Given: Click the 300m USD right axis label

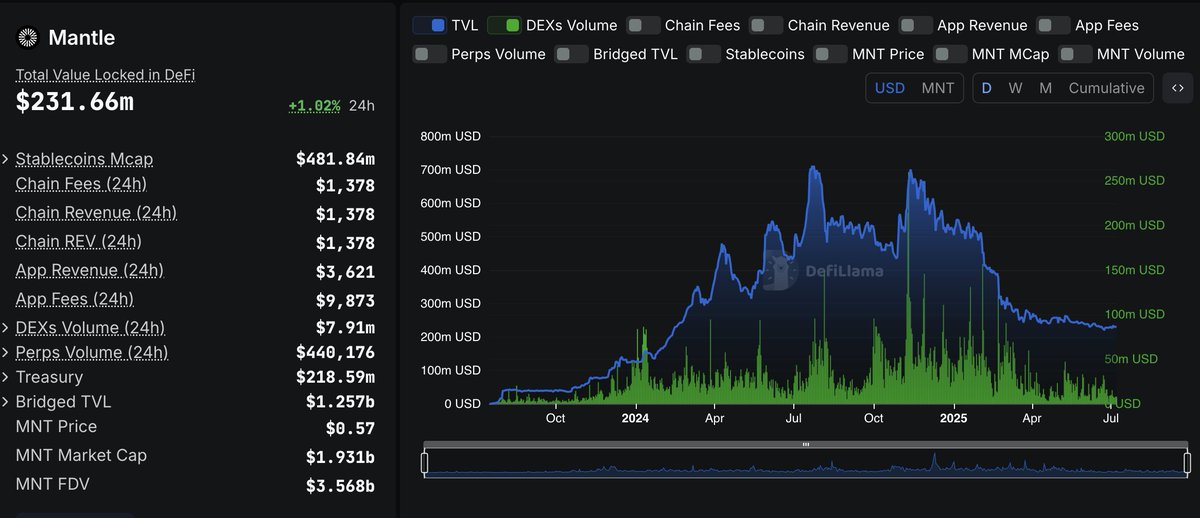Looking at the screenshot, I should click(x=1134, y=136).
